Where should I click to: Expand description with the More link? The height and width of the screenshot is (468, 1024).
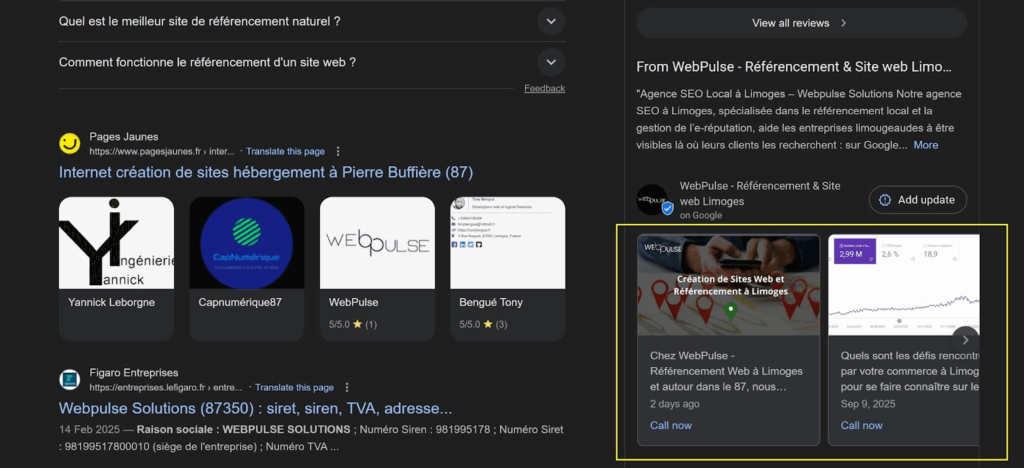925,145
